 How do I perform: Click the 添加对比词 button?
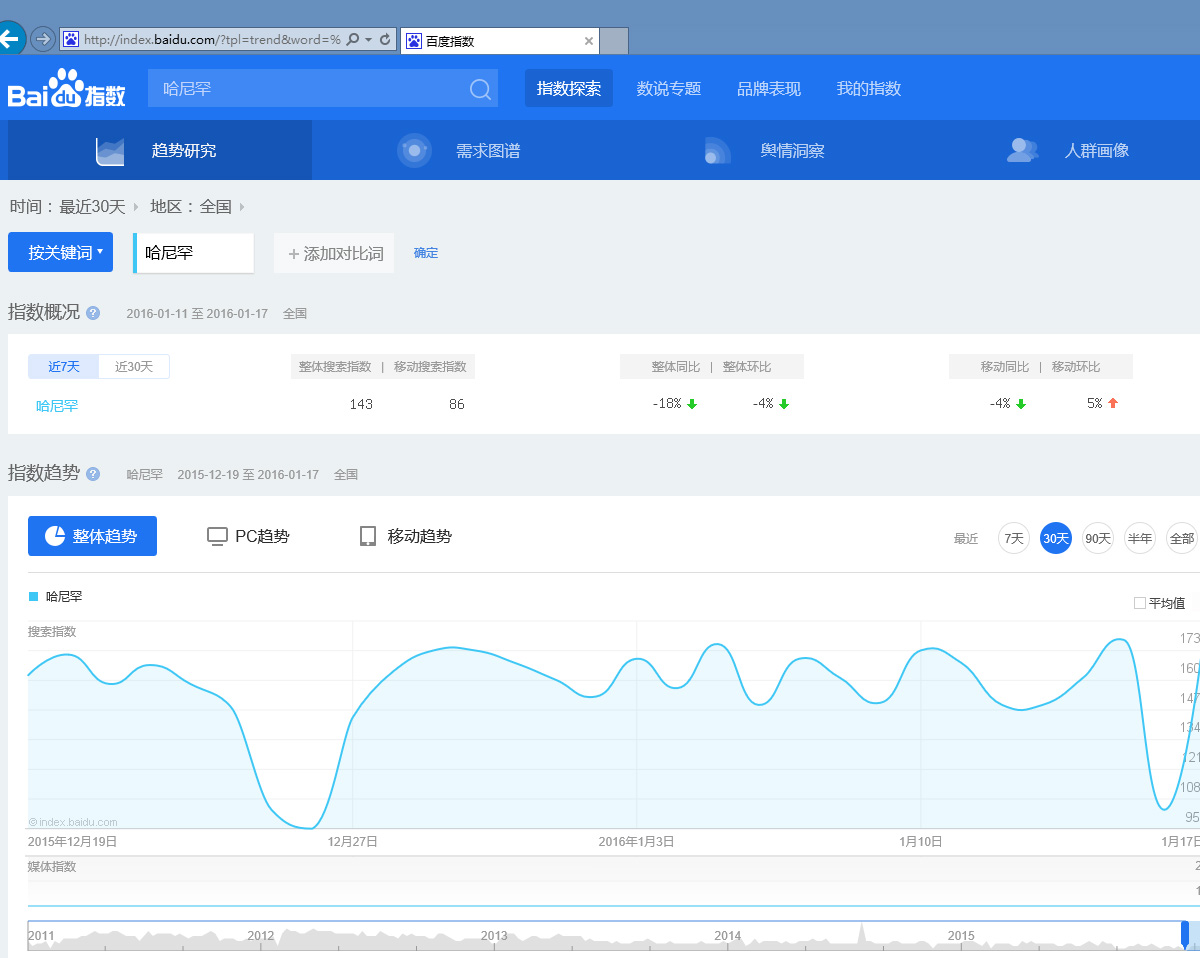tap(334, 254)
